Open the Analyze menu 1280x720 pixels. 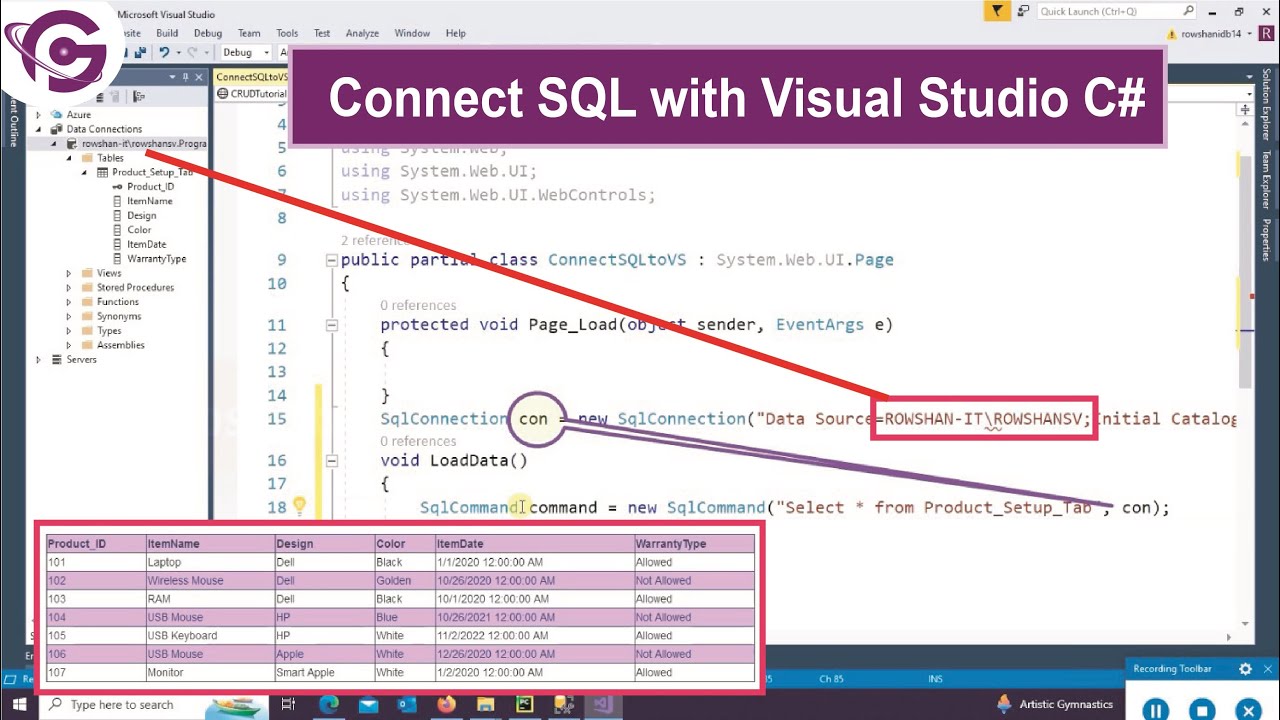coord(362,33)
